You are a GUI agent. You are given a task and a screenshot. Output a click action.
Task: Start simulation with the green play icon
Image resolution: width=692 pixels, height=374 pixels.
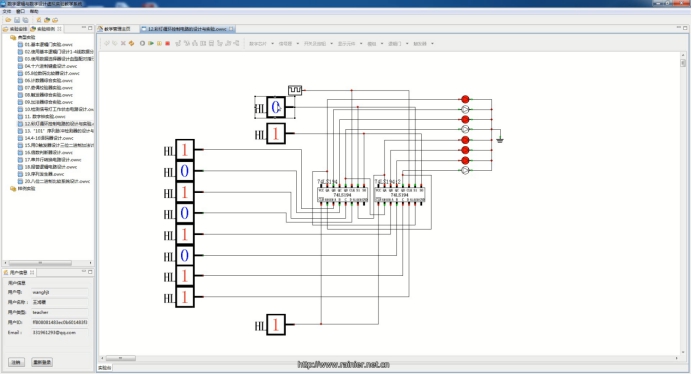pos(151,43)
